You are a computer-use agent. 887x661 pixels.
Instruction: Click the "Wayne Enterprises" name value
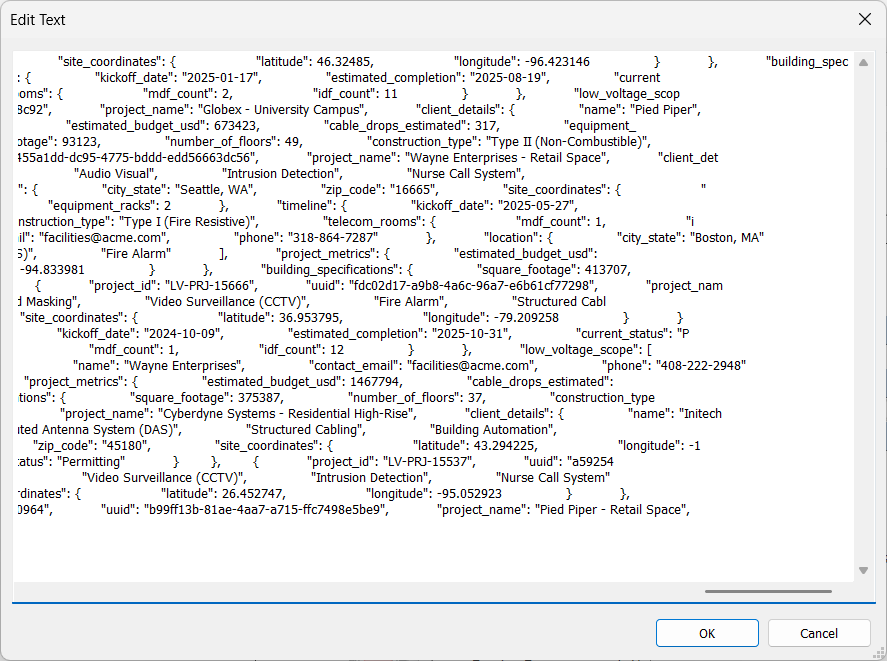click(184, 366)
